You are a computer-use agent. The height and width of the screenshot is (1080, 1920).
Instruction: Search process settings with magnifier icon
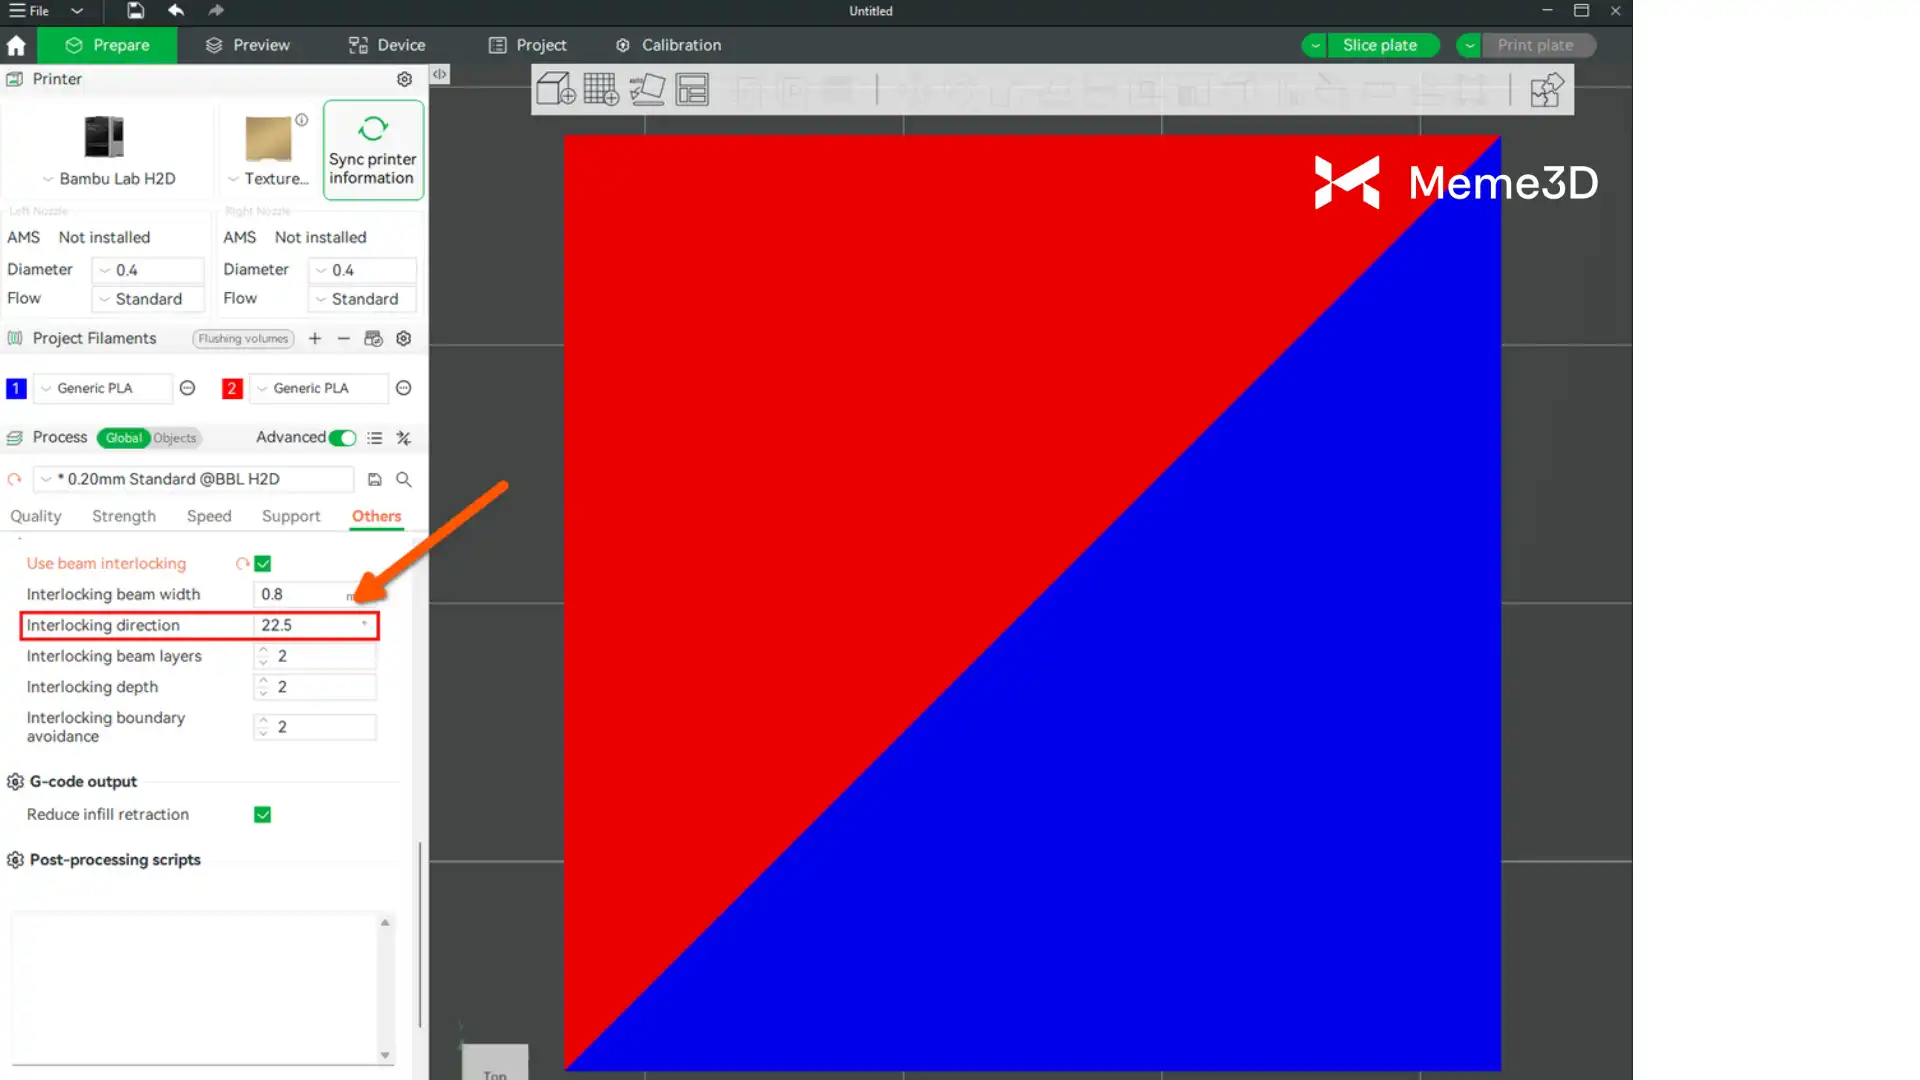404,480
